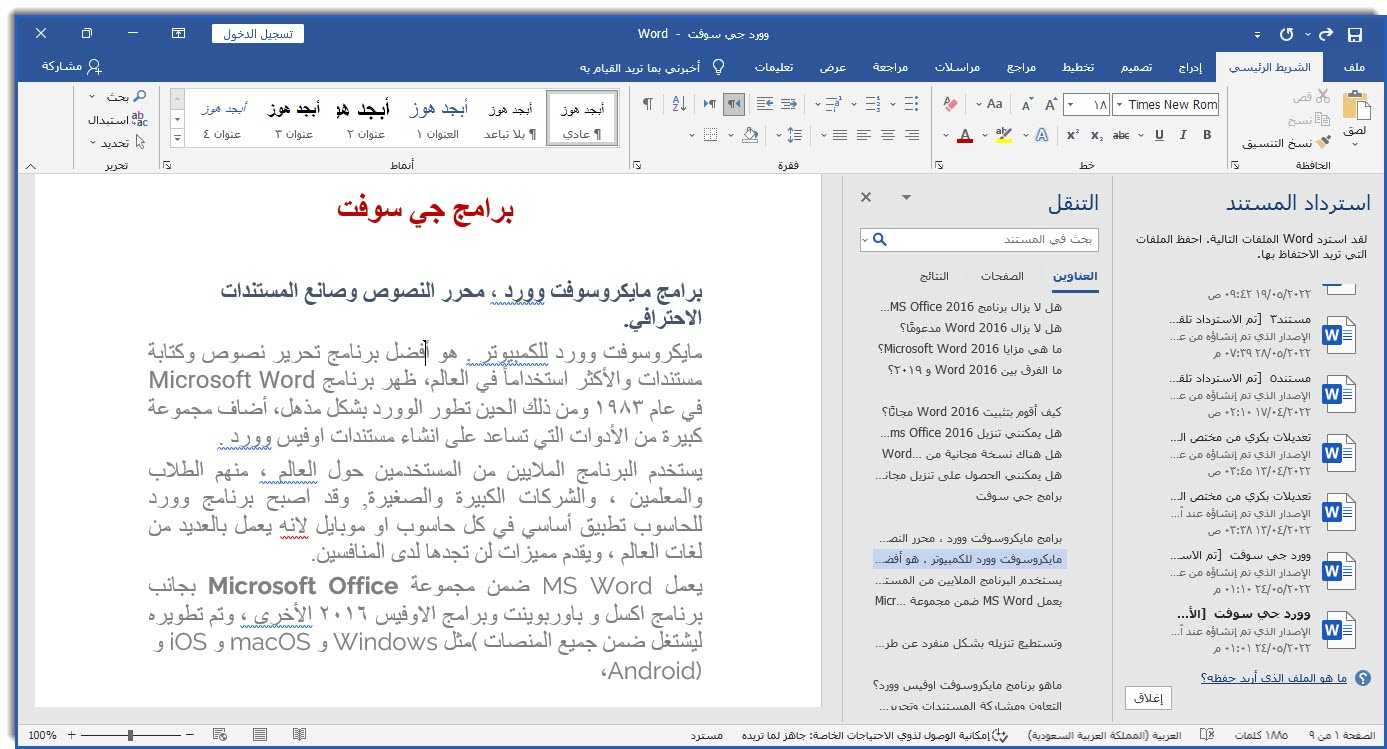Click the navigation pane search field

(979, 240)
